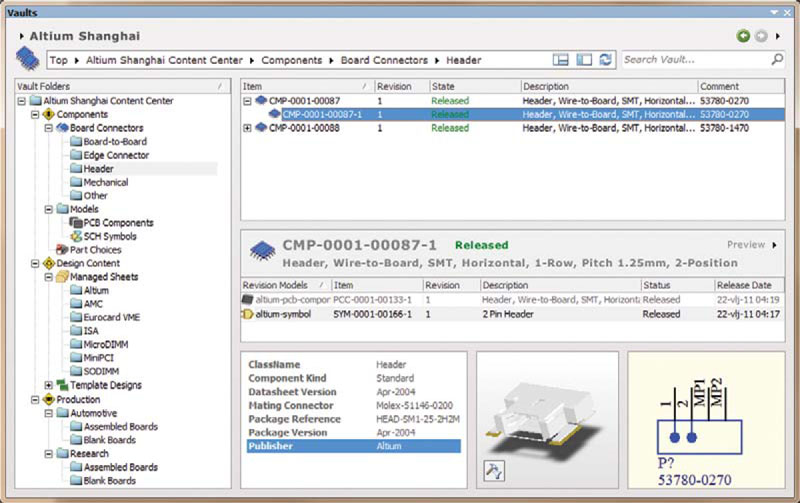This screenshot has height=503, width=800.
Task: Sort by the Comment column header
Action: coord(740,87)
